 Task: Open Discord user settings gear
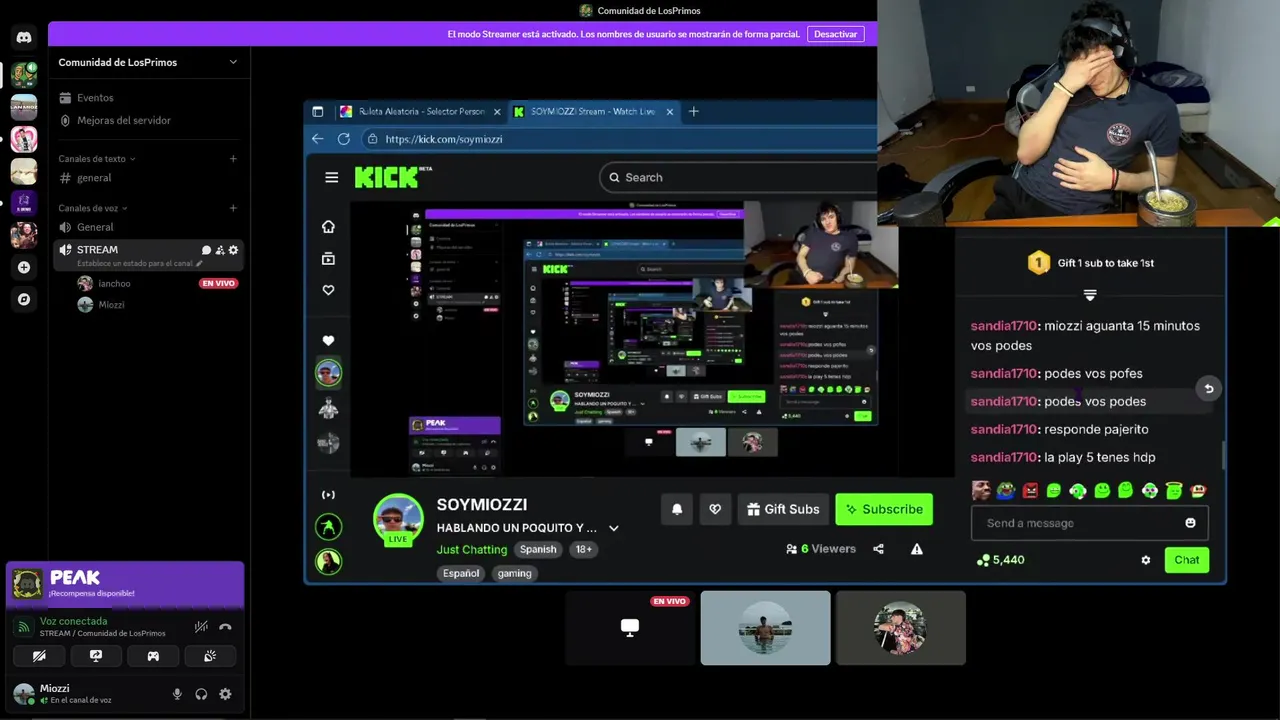[225, 694]
